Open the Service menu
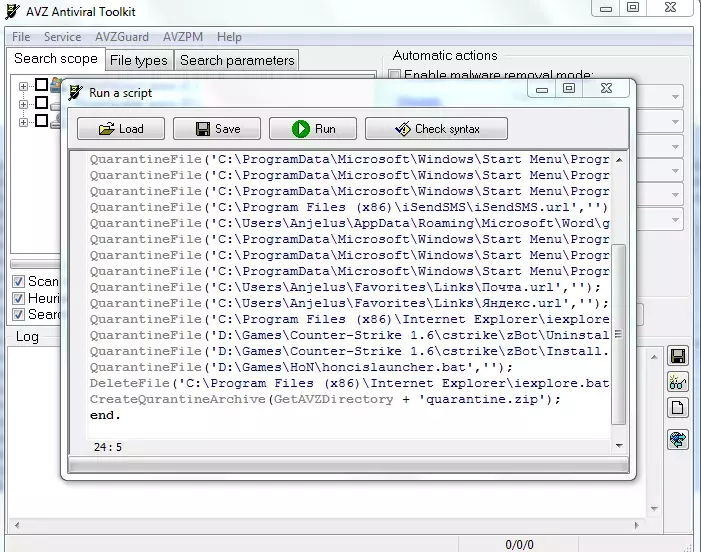The height and width of the screenshot is (552, 701). click(63, 37)
